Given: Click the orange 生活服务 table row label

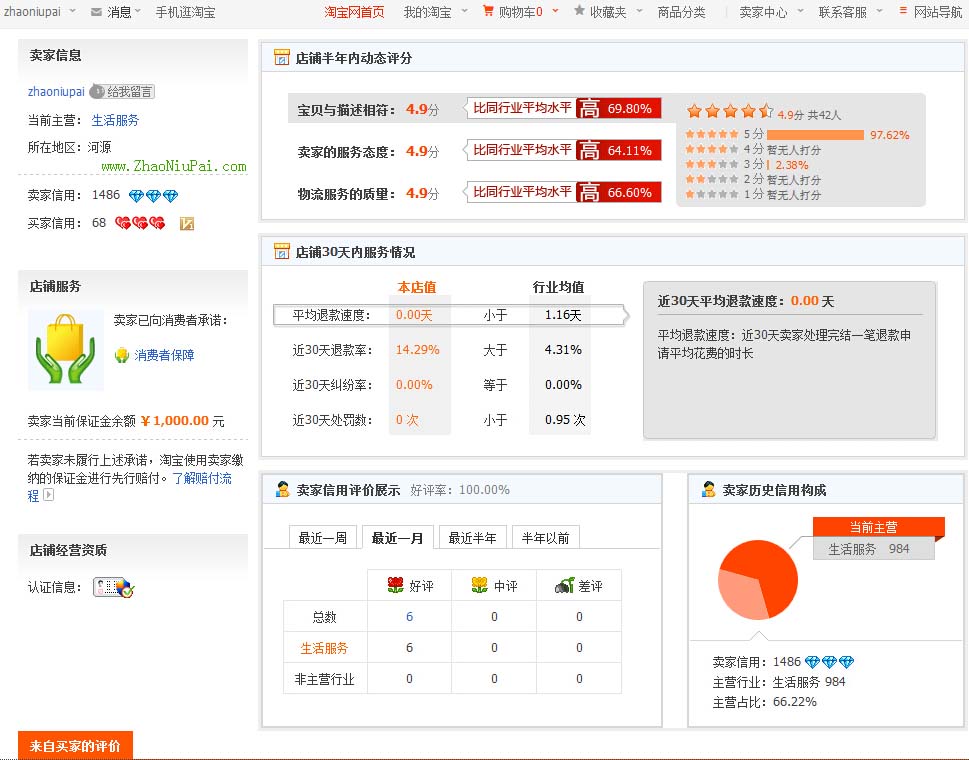Looking at the screenshot, I should click(x=324, y=648).
